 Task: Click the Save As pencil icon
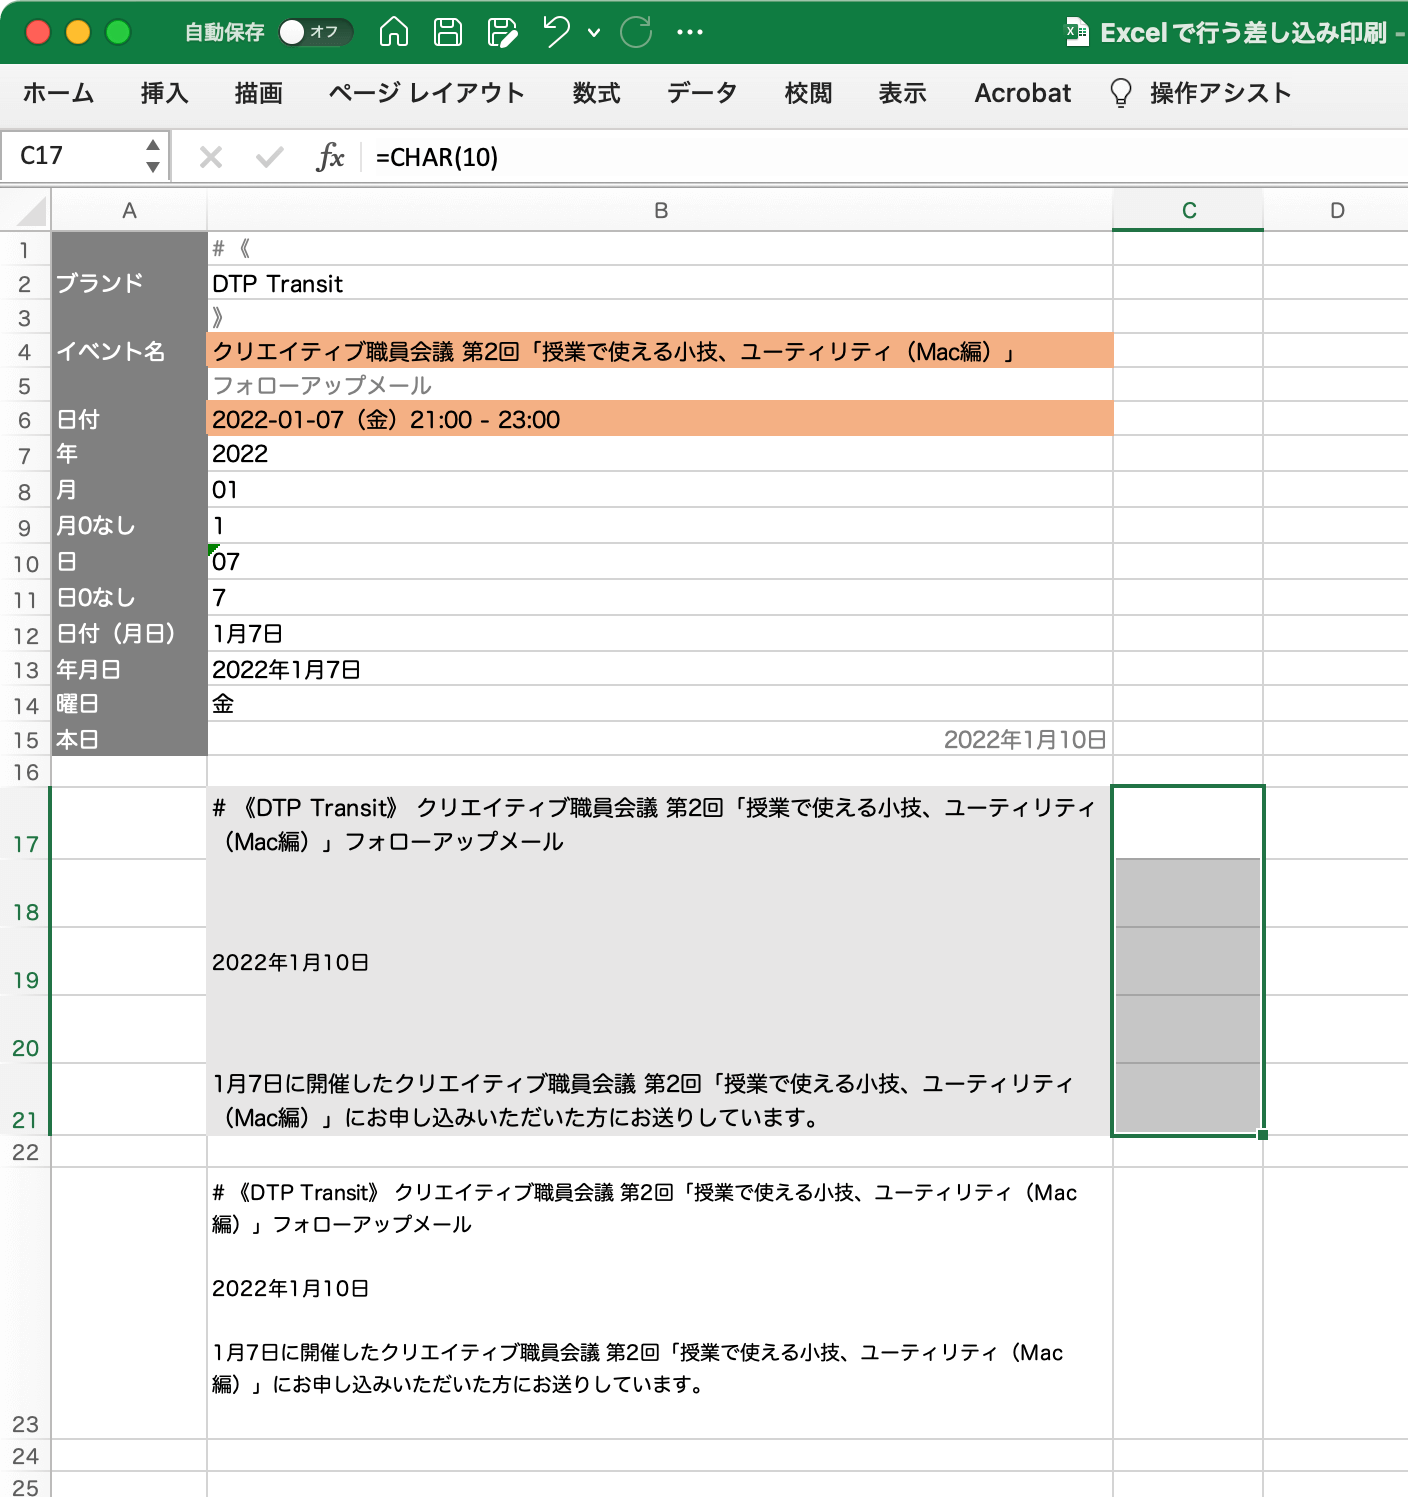[502, 32]
